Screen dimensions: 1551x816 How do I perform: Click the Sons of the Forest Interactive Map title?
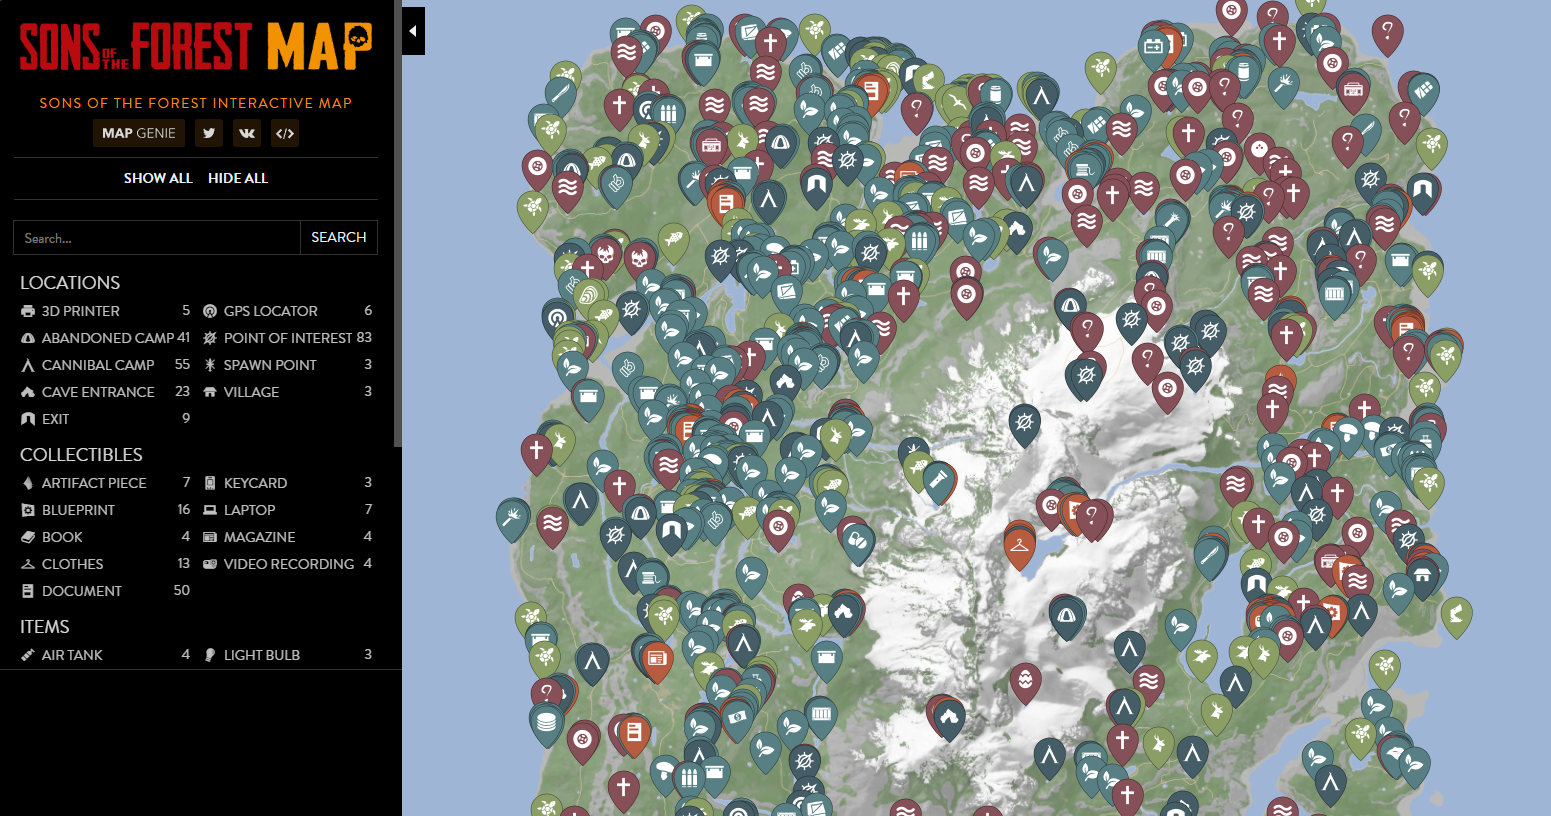tap(196, 103)
